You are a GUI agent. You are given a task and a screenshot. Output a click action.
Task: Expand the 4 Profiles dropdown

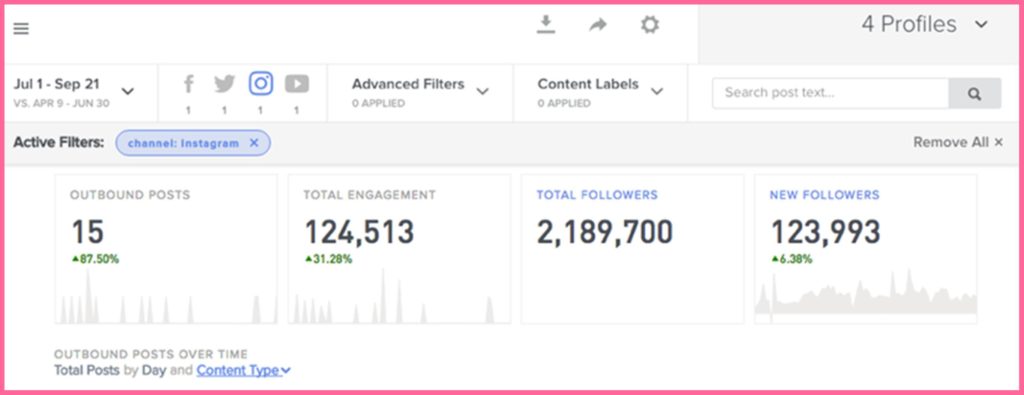pos(925,25)
